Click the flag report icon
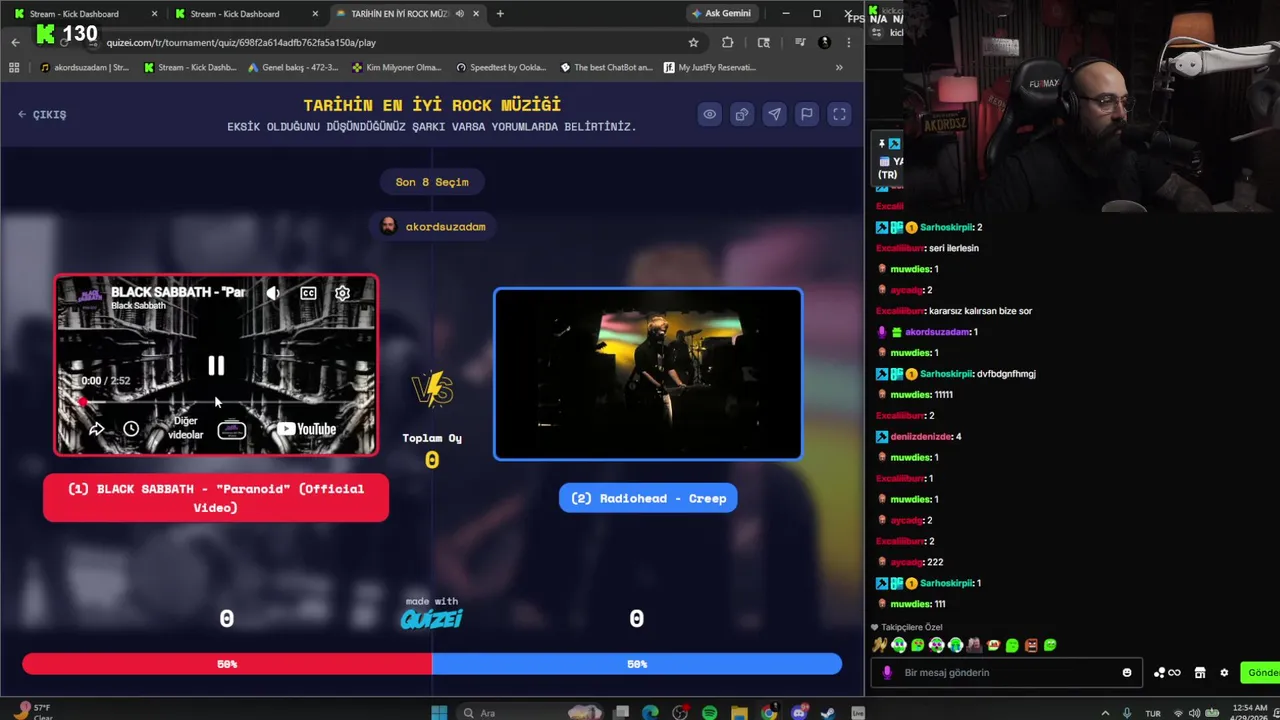This screenshot has width=1280, height=720. 806,114
